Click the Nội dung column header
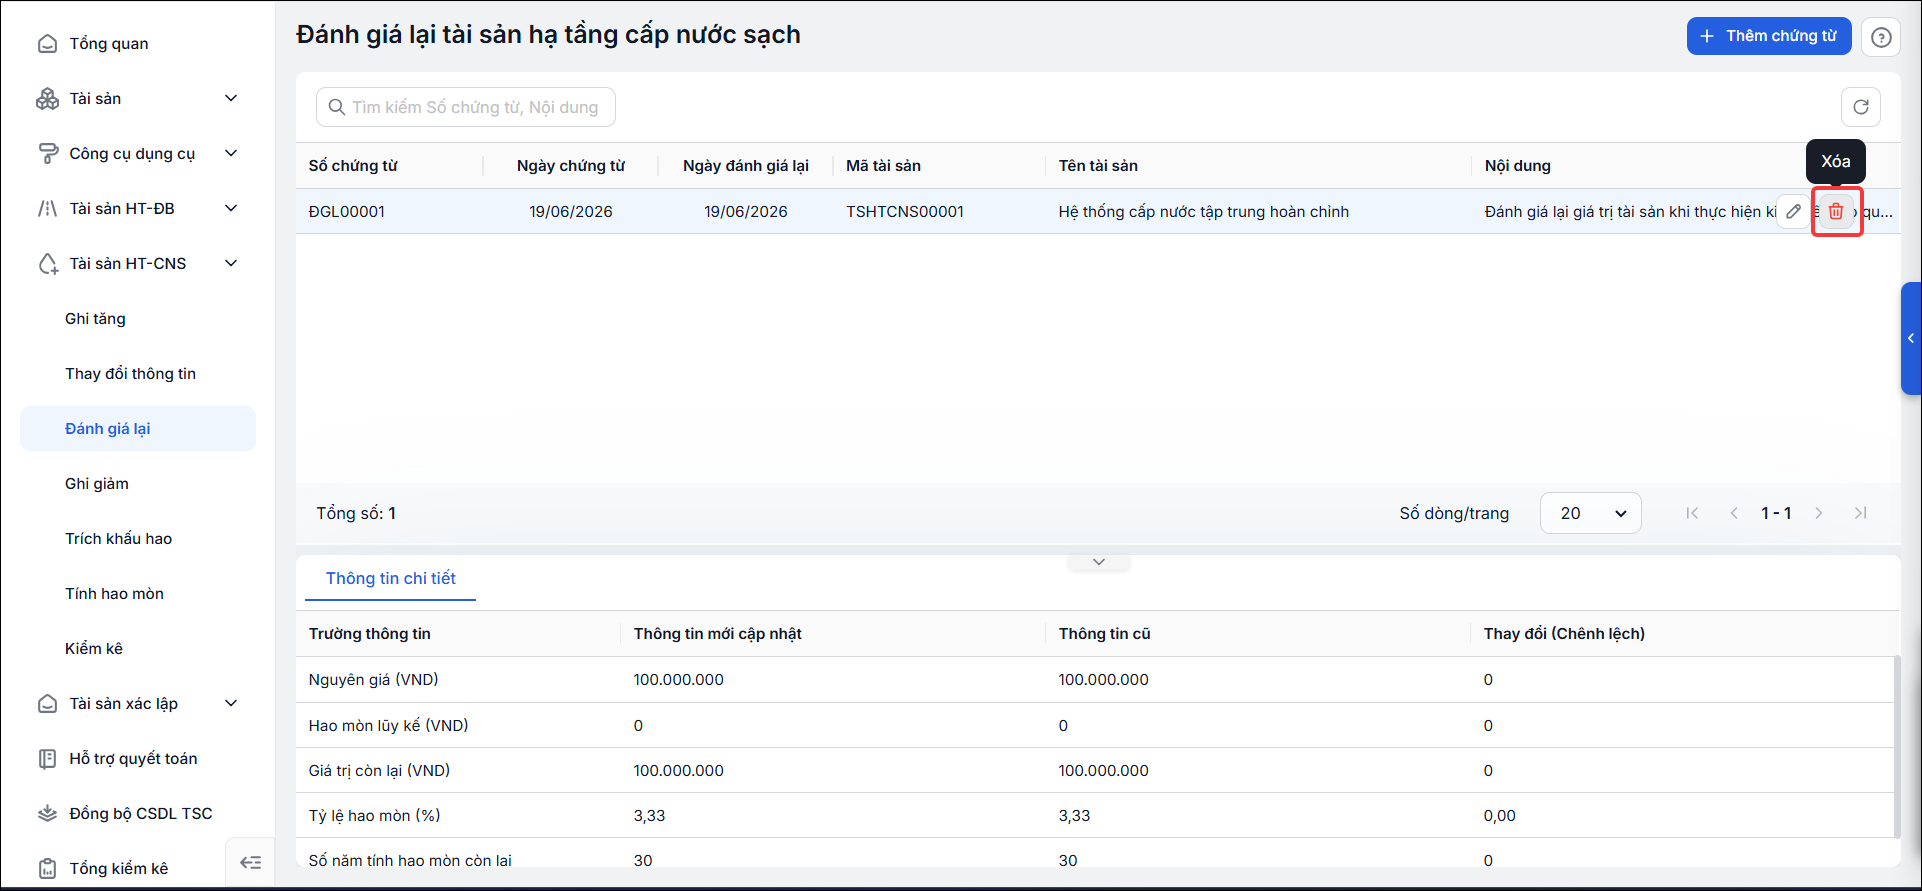 click(1517, 166)
